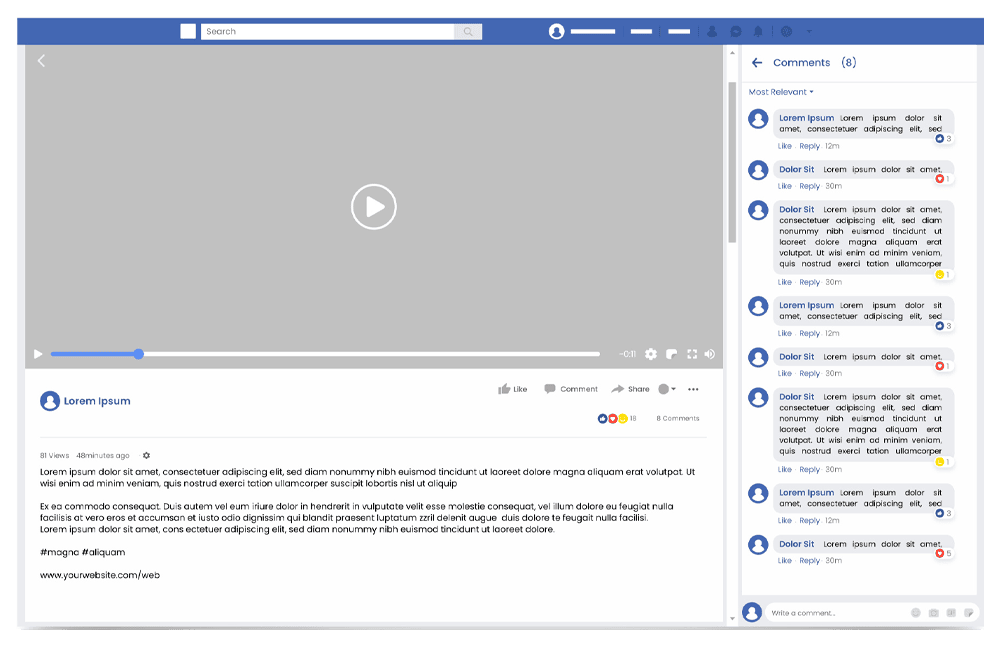
Task: Open the '8 Comments' link under the post
Action: (678, 418)
